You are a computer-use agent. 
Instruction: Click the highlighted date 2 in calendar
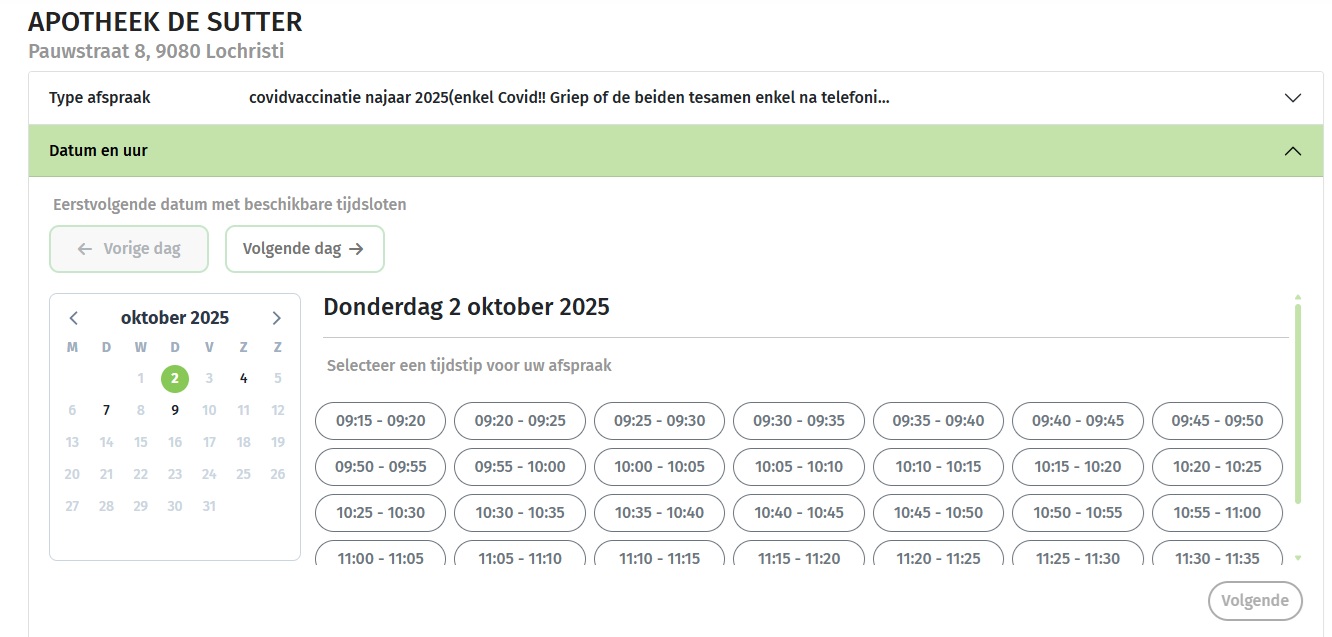(174, 378)
